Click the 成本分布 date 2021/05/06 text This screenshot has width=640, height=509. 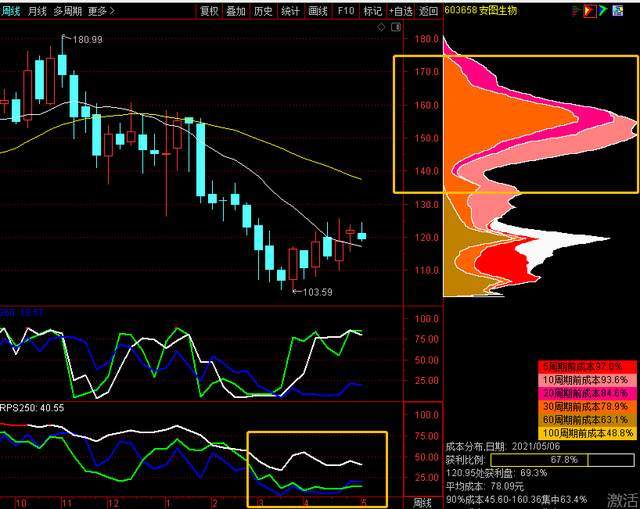pyautogui.click(x=502, y=446)
